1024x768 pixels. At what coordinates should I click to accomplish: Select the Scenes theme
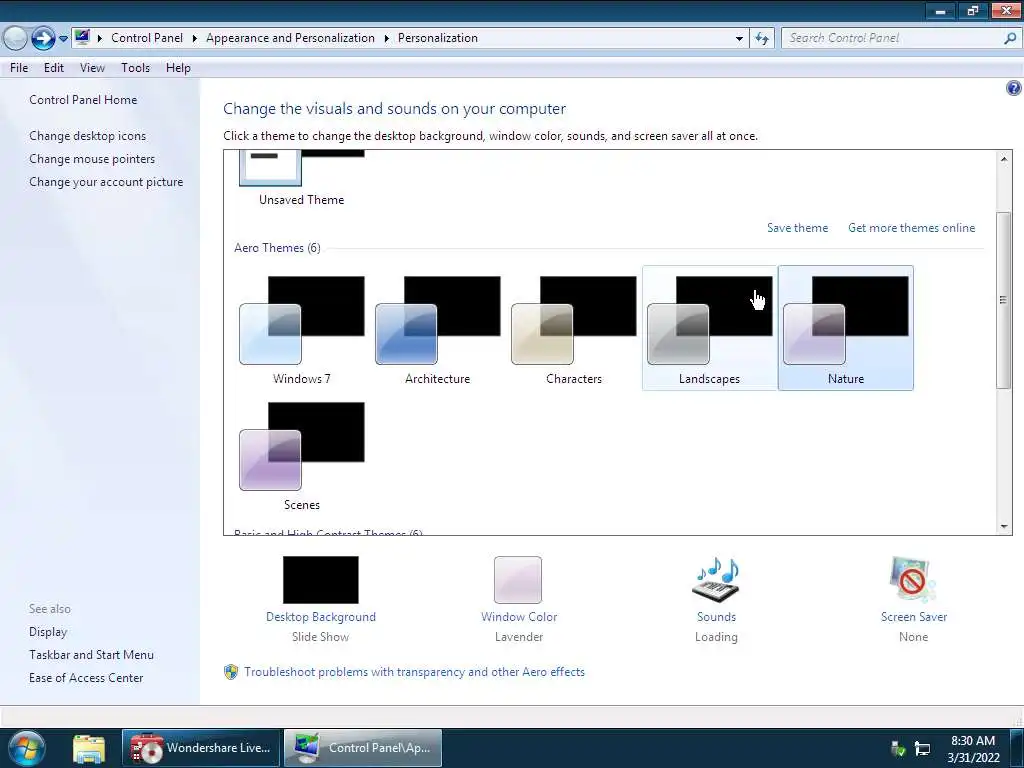pos(302,455)
